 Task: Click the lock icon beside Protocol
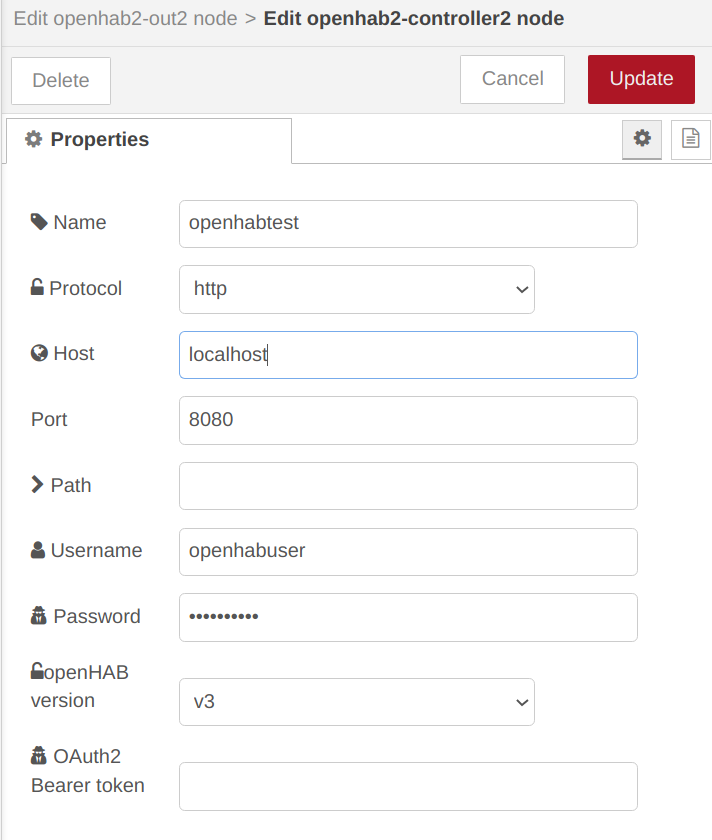pyautogui.click(x=34, y=288)
